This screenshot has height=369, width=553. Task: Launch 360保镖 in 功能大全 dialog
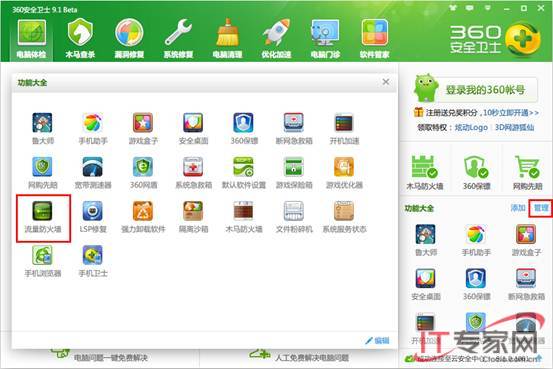244,128
